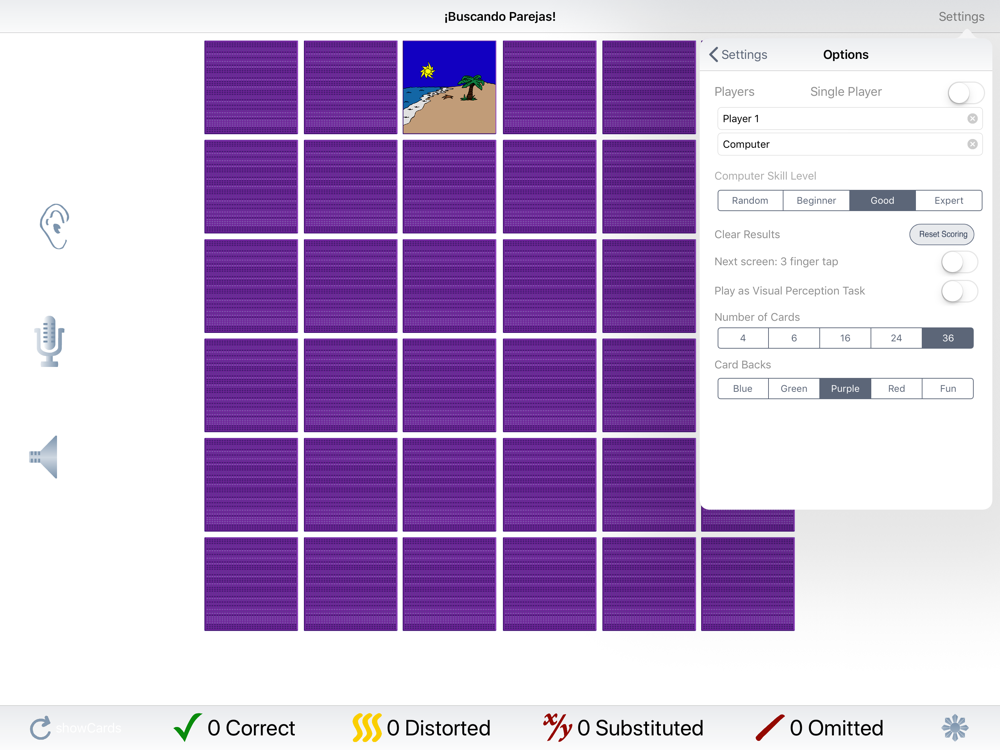1000x750 pixels.
Task: Tap the speaker playback icon
Action: tap(44, 457)
